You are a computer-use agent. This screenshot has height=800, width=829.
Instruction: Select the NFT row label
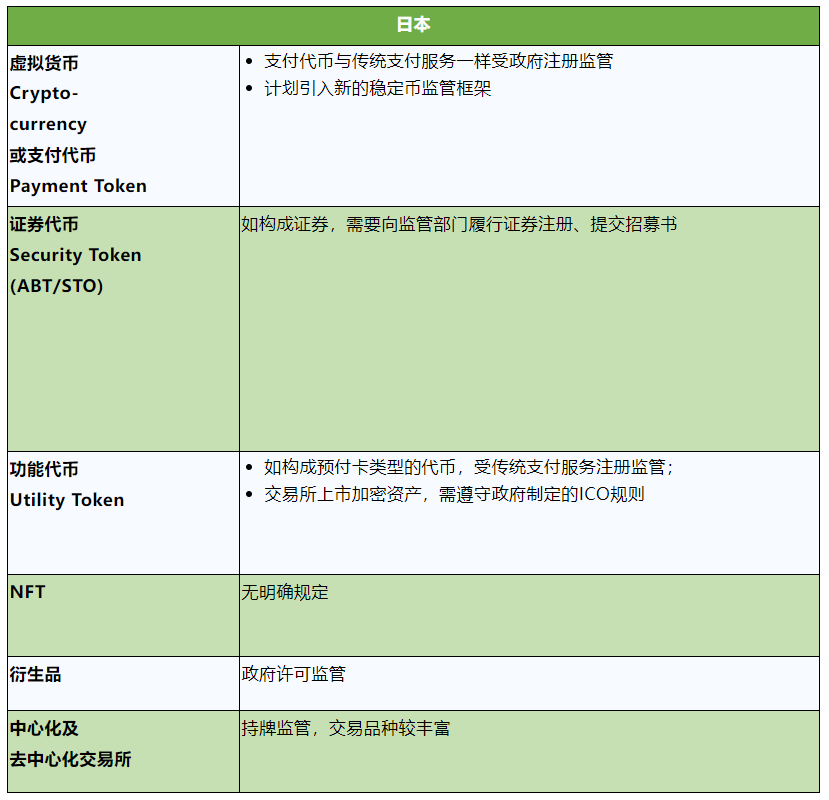[27, 592]
